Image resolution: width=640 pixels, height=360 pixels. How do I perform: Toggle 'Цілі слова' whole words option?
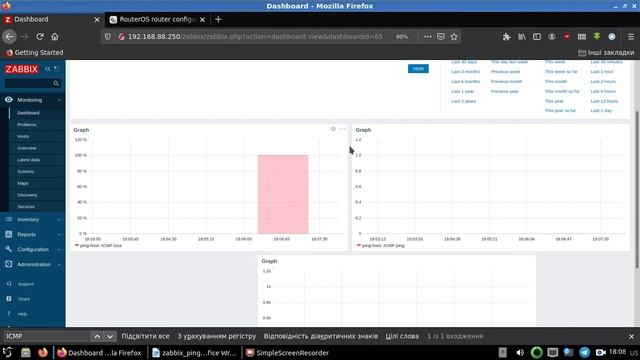click(x=402, y=336)
